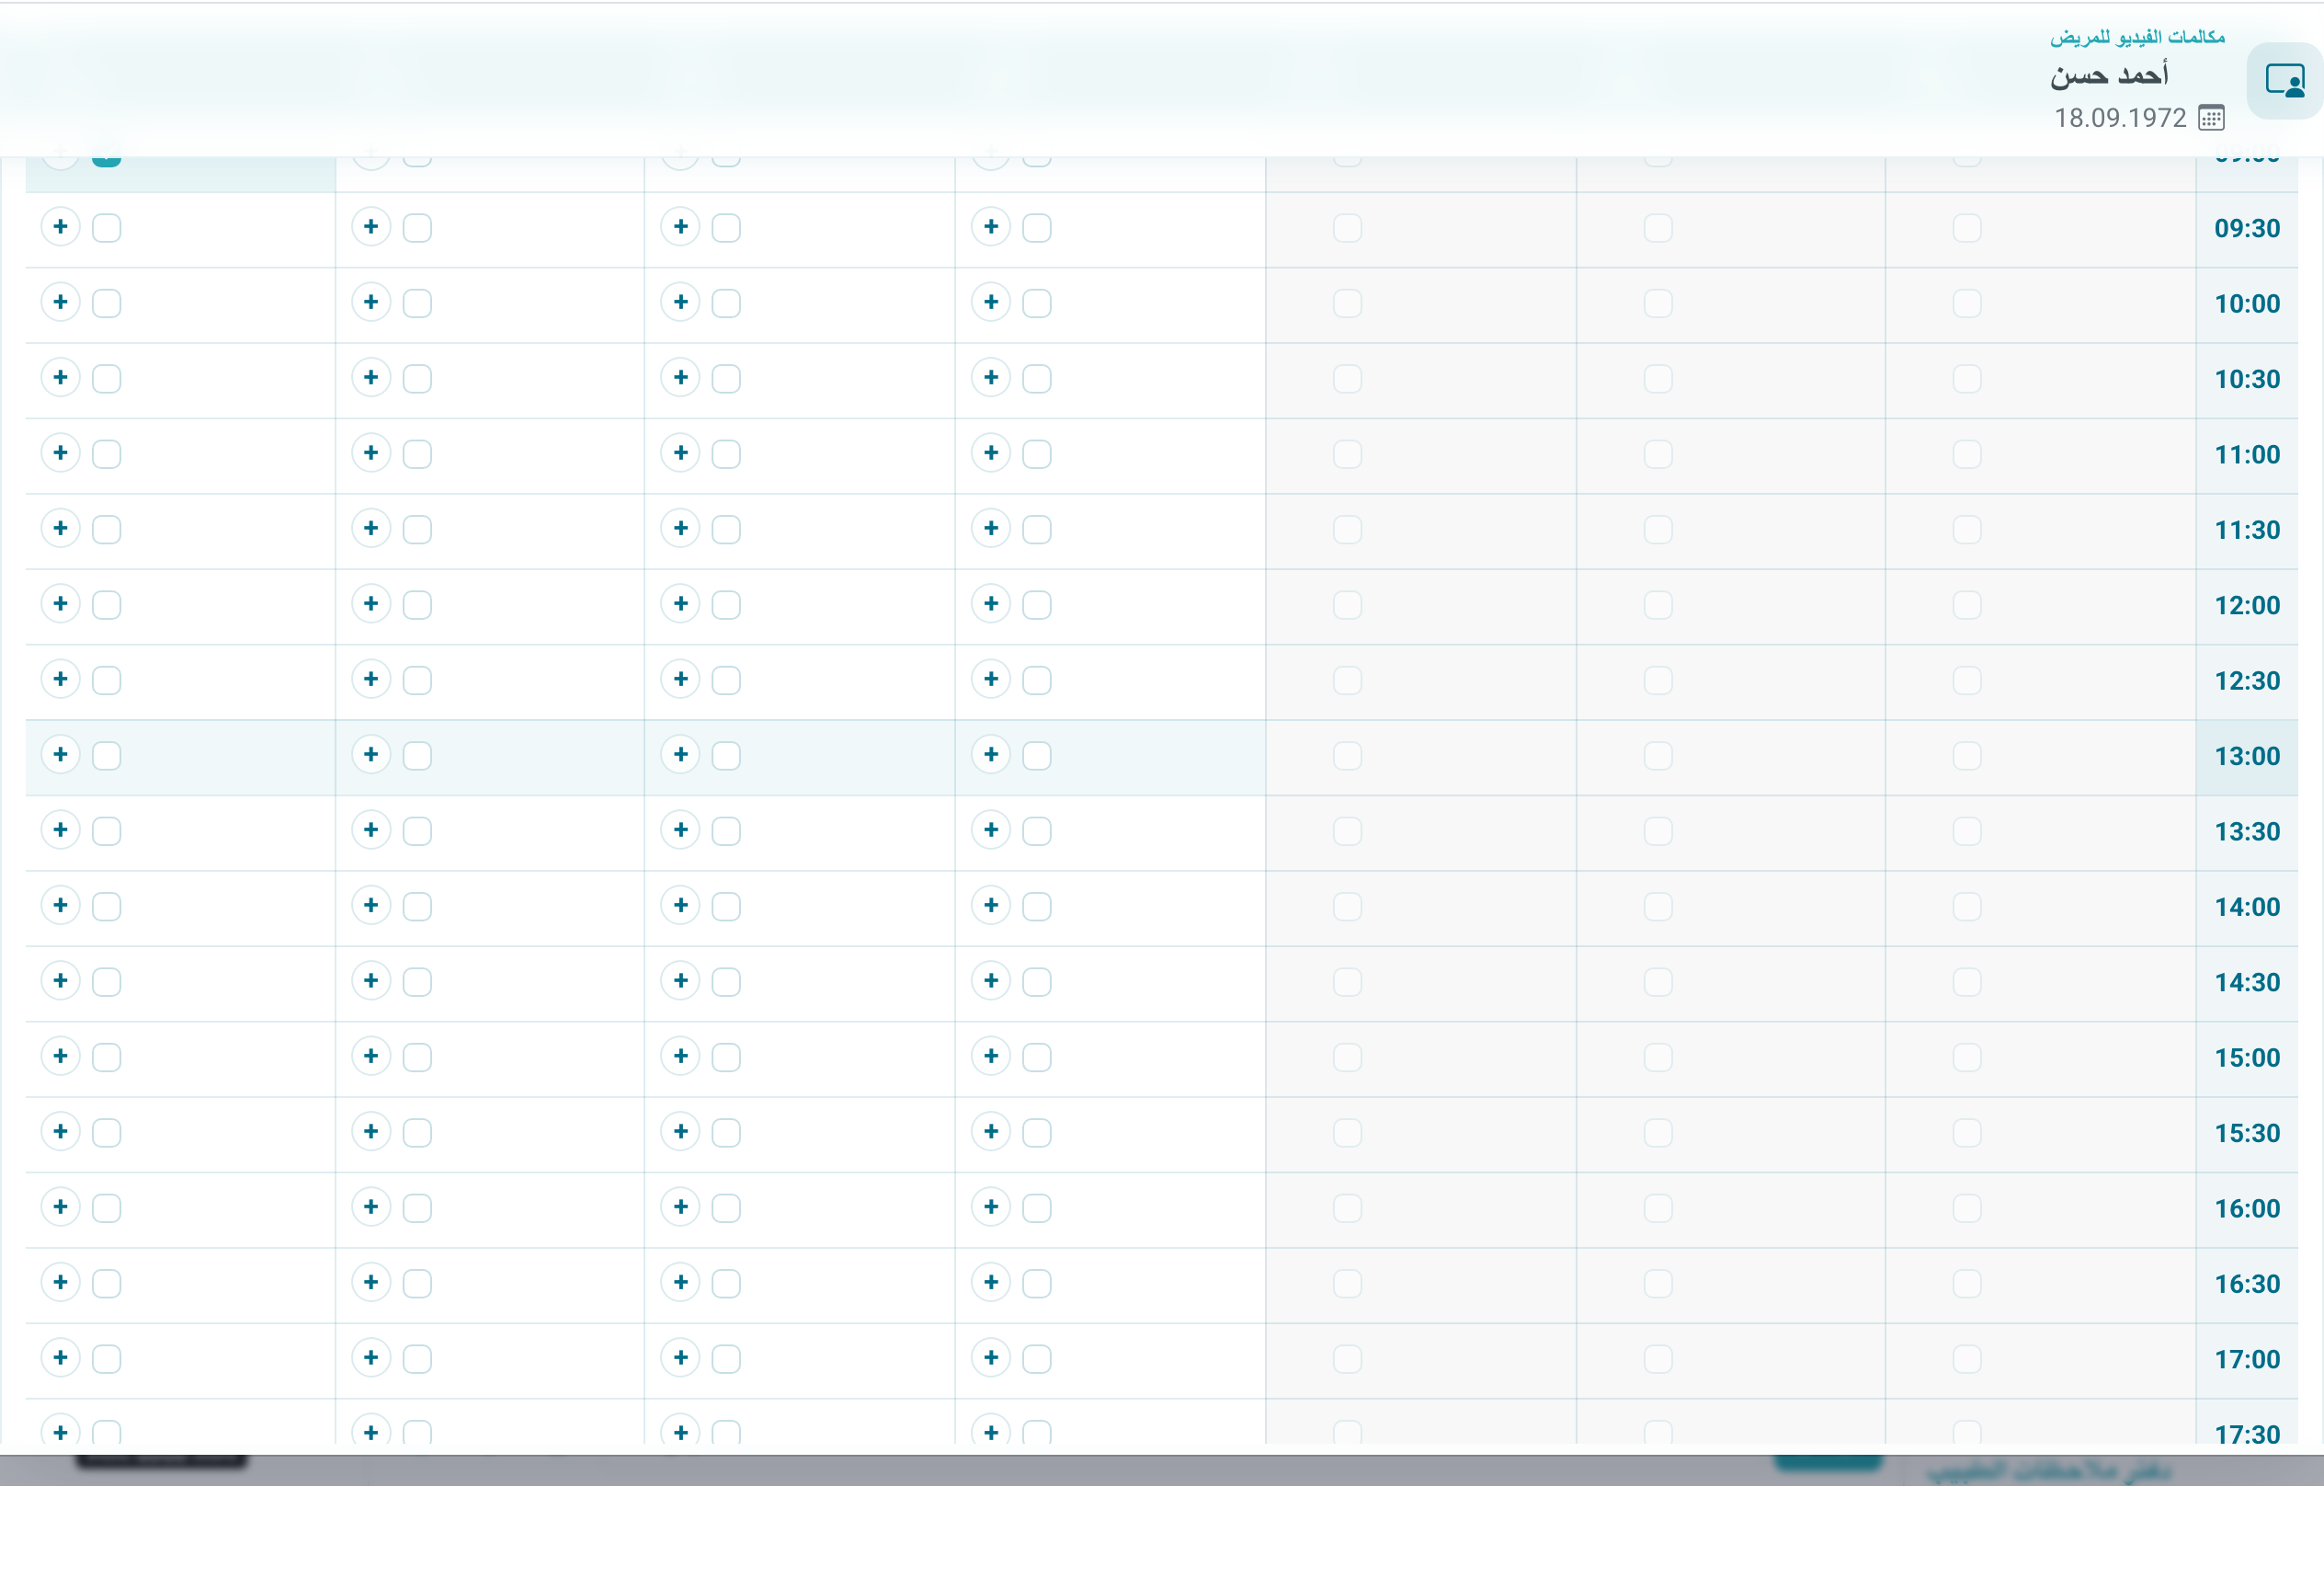Click plus at 09:30 in fourth column from left

(x=991, y=227)
